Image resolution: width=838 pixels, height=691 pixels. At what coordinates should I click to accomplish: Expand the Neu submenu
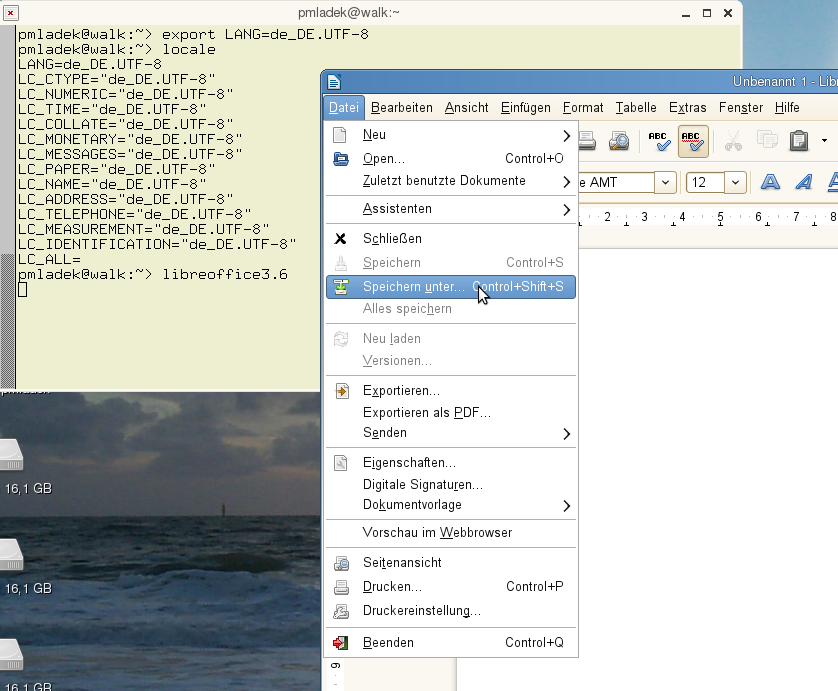coord(452,135)
